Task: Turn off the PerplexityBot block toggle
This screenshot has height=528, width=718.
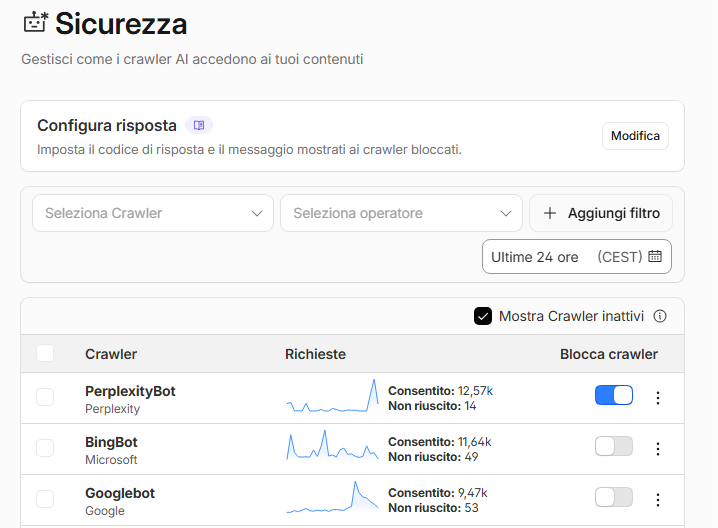Action: point(614,395)
